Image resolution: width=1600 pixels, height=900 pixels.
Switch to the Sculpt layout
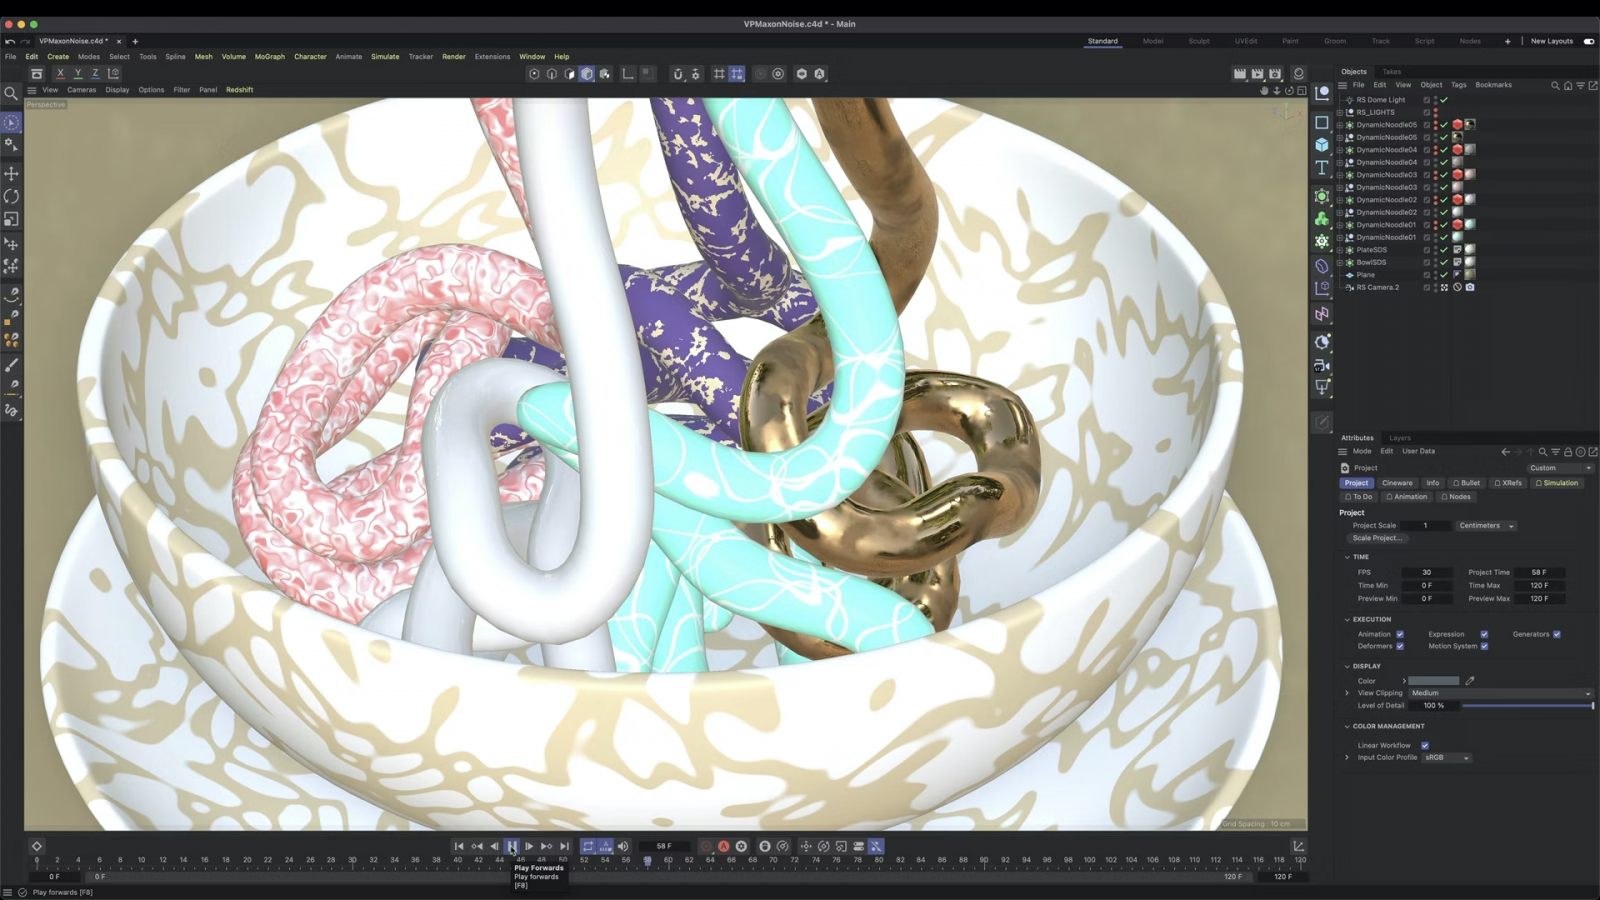click(1199, 41)
